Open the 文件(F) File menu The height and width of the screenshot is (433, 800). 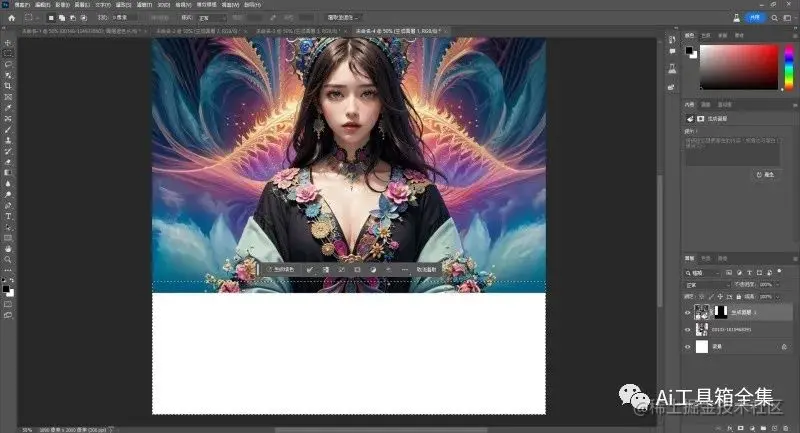[x=22, y=5]
